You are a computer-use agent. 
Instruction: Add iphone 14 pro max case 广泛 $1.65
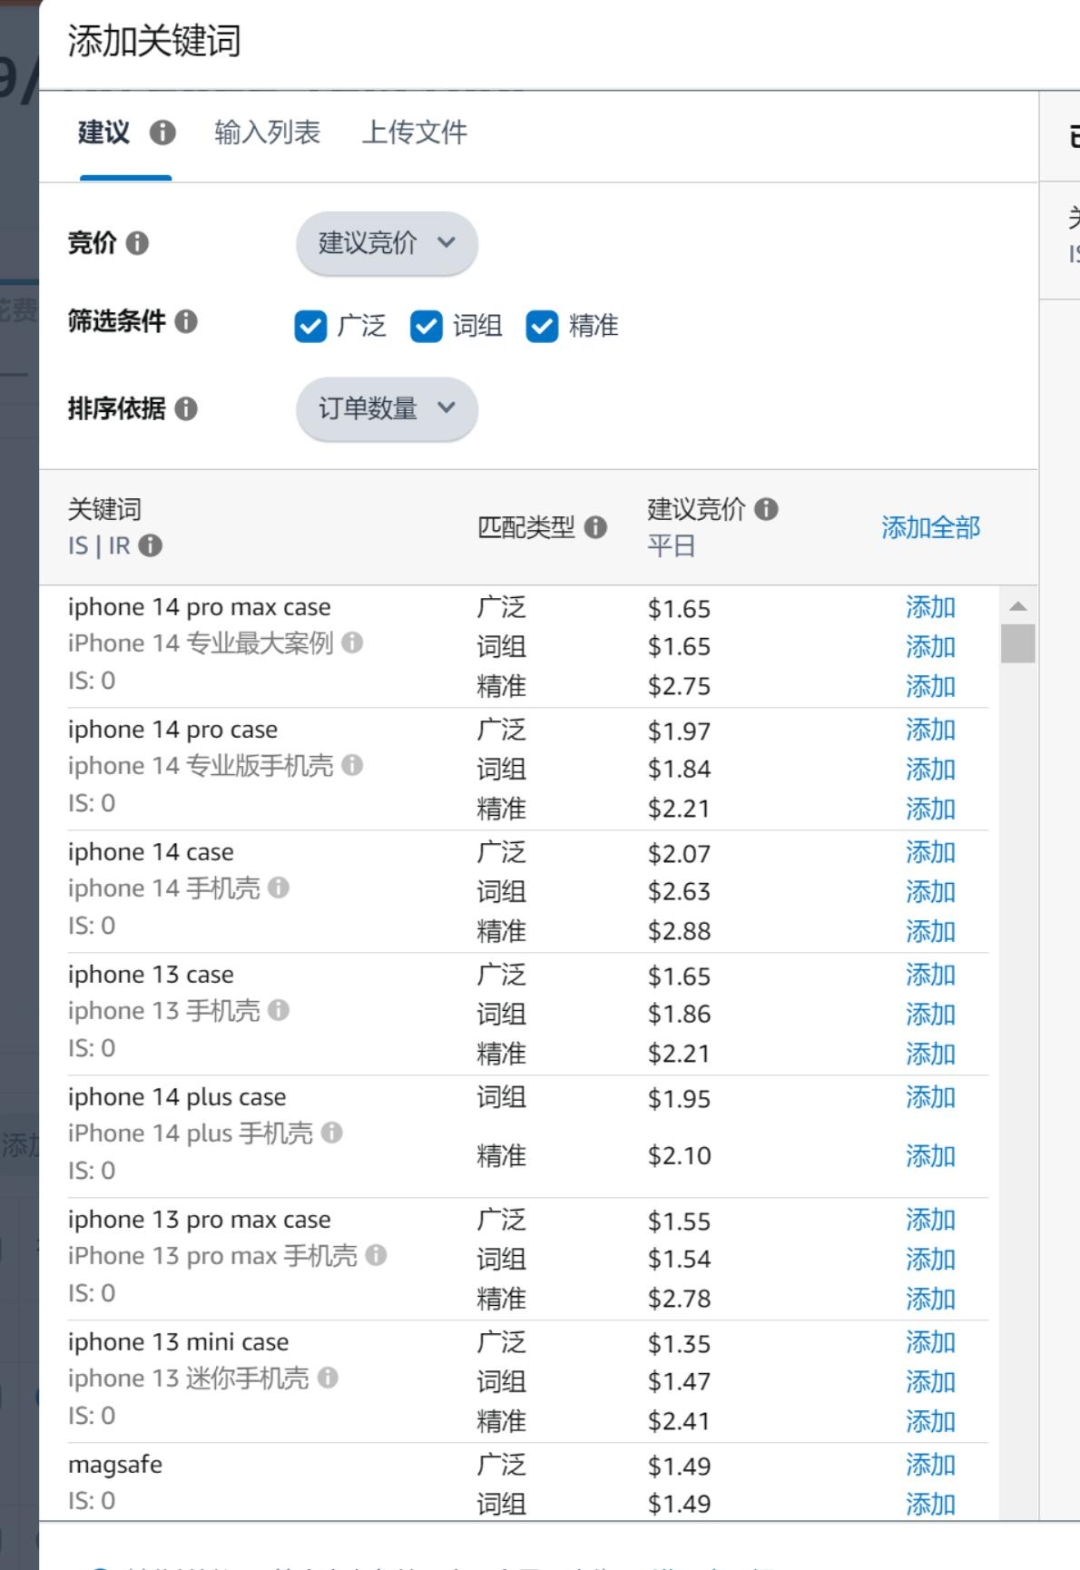click(x=930, y=607)
